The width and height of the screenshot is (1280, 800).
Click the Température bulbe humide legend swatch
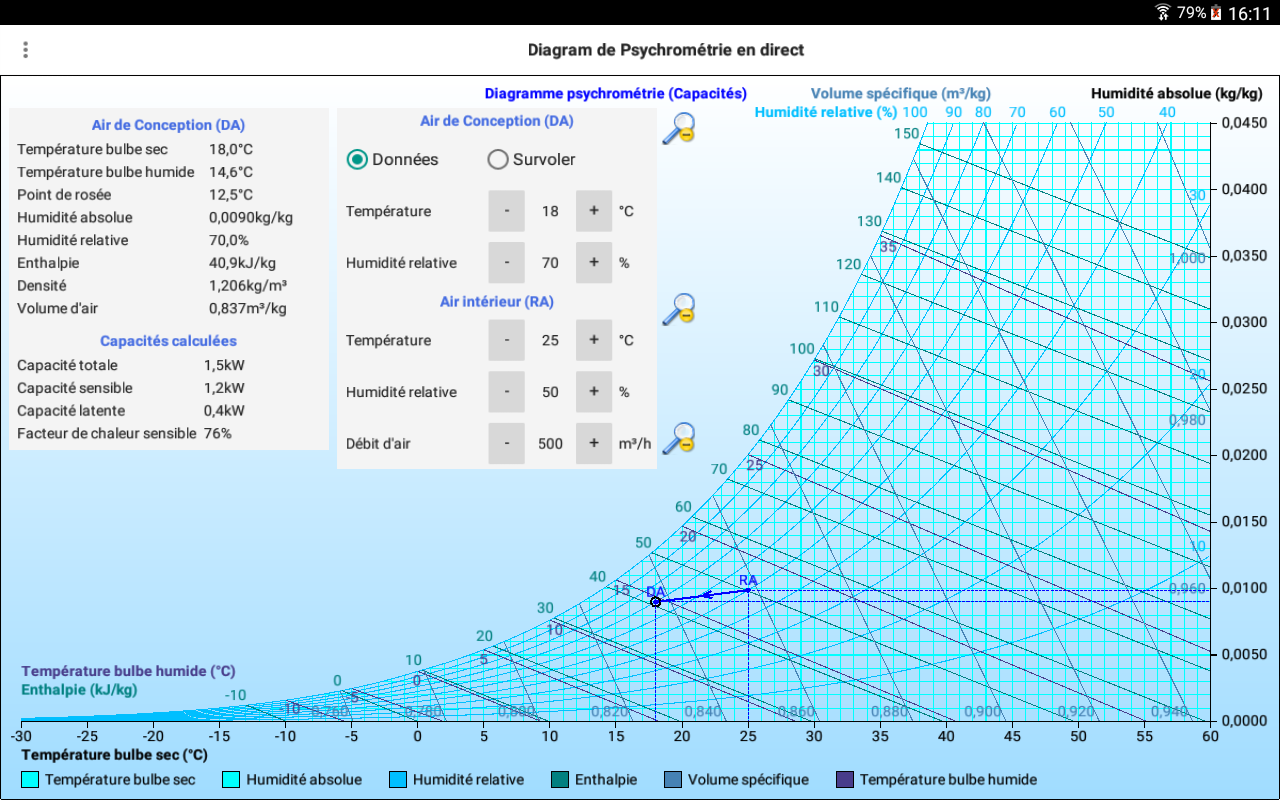(x=844, y=780)
